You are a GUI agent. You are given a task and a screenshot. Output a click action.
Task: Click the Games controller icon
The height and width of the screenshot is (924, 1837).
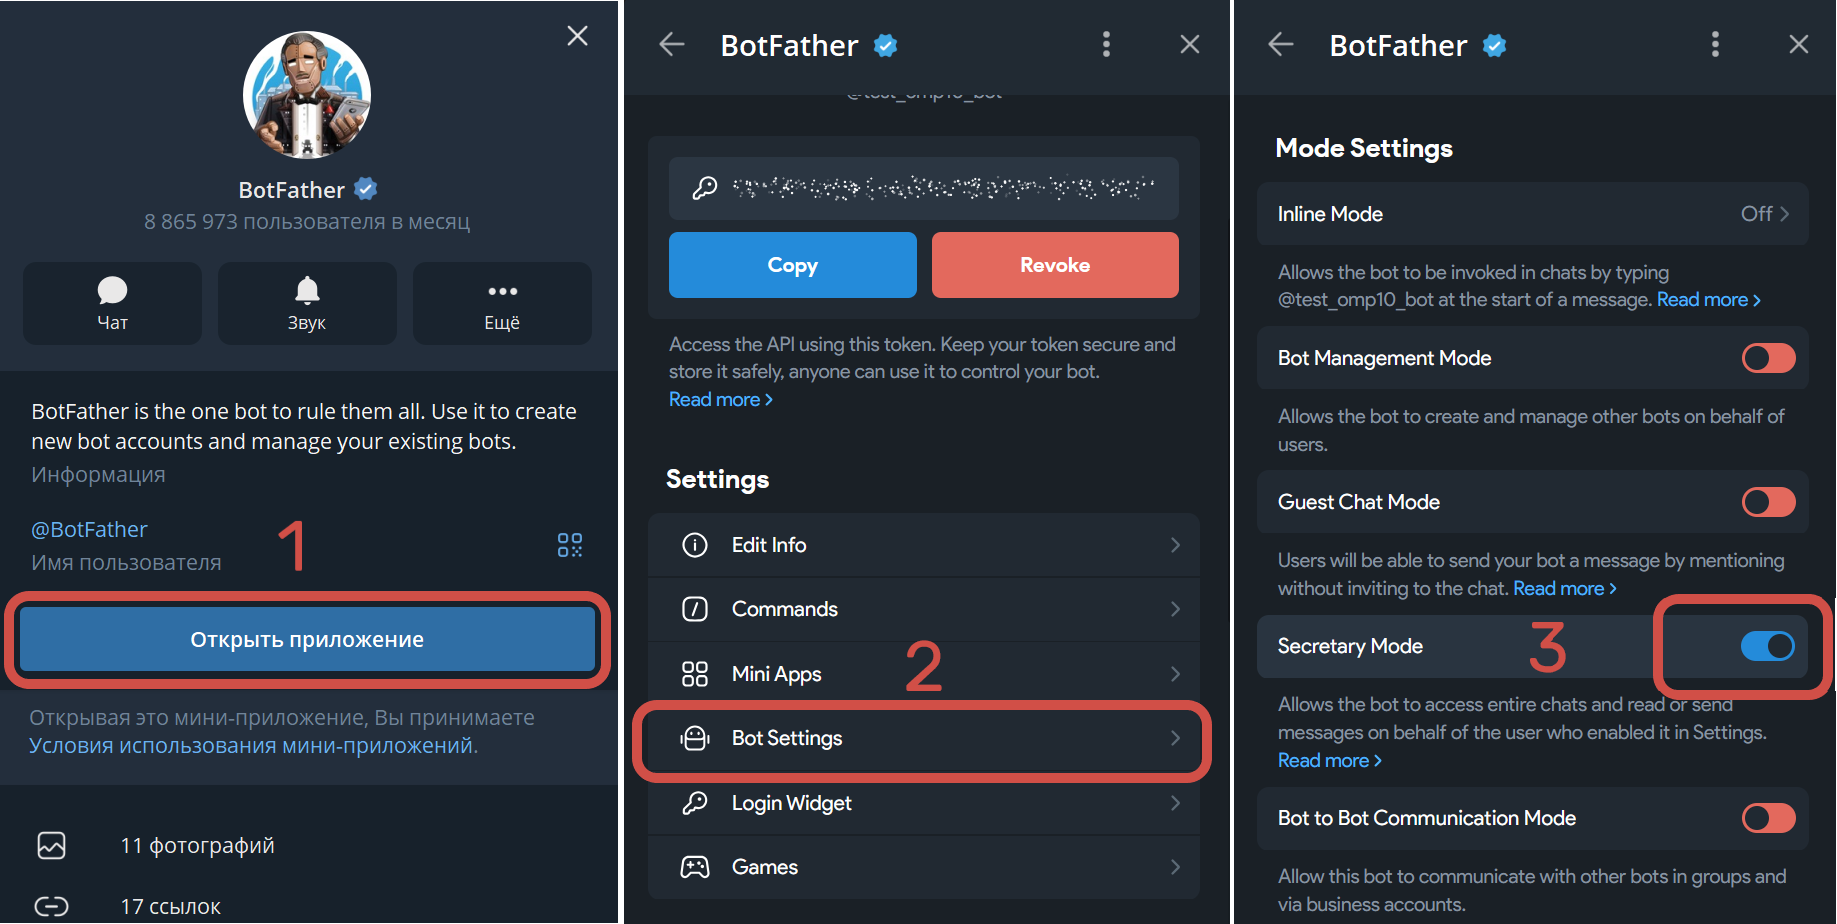click(695, 867)
